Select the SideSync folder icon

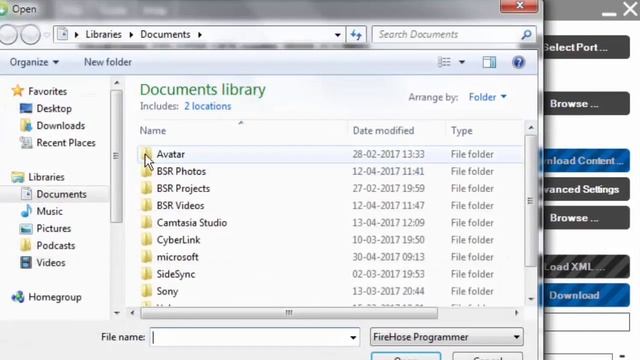click(147, 274)
